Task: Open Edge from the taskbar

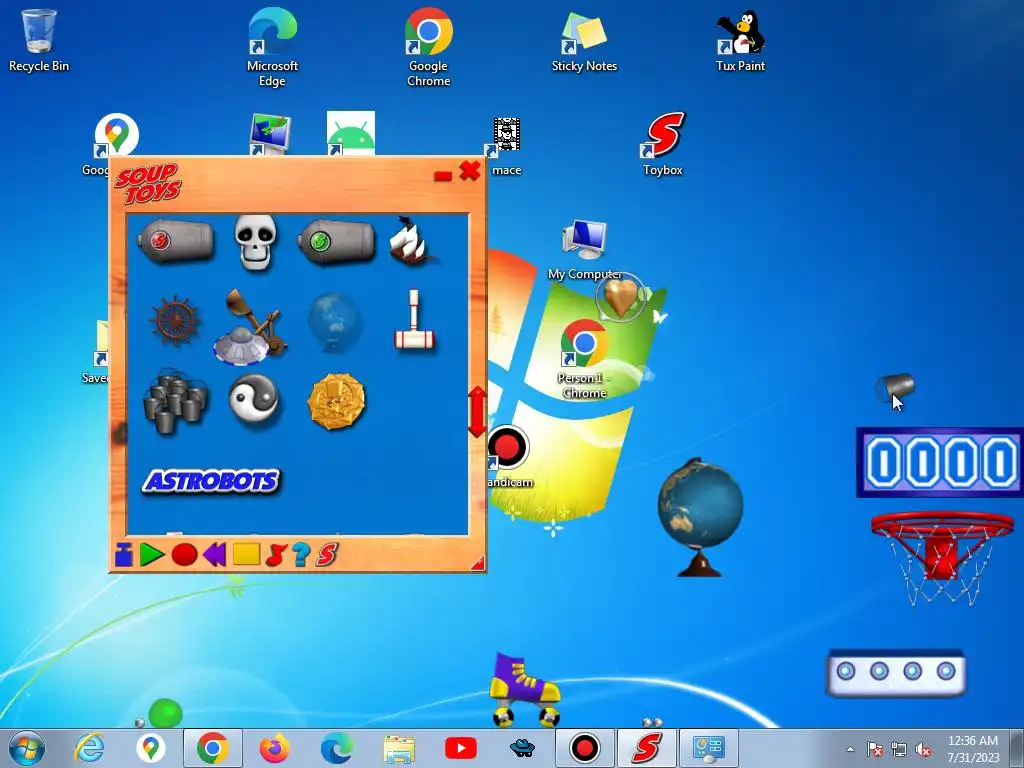Action: [x=337, y=748]
